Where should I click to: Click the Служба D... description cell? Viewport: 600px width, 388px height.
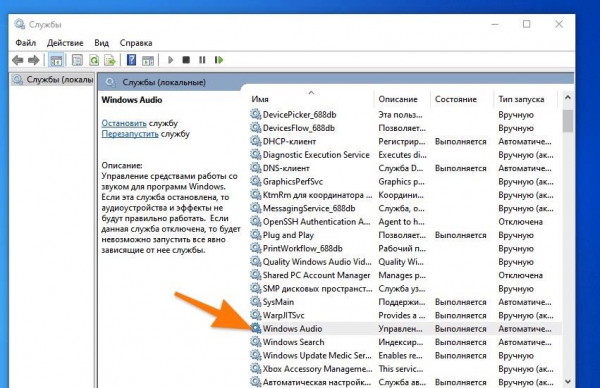401,168
